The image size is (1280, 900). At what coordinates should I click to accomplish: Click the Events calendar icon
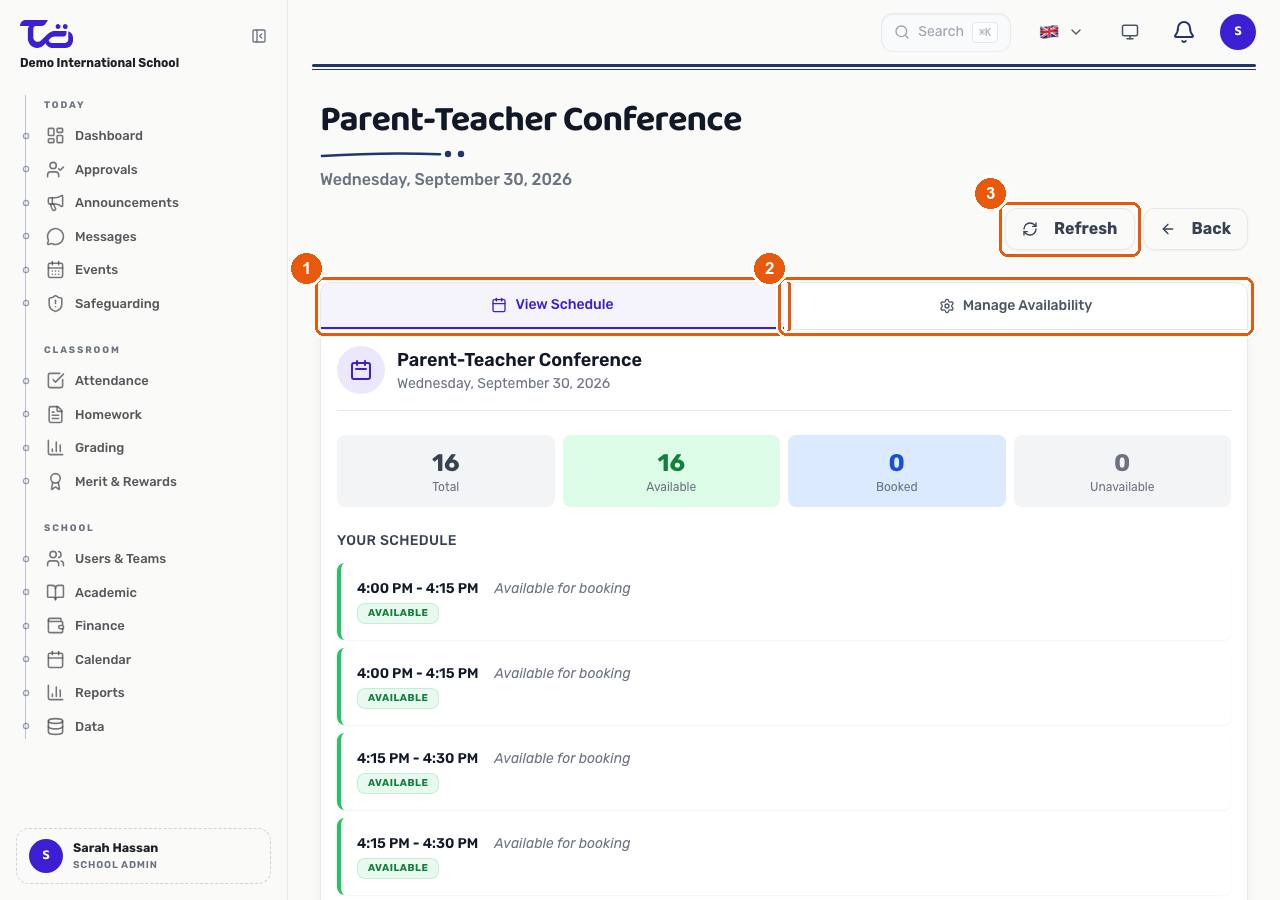click(56, 270)
